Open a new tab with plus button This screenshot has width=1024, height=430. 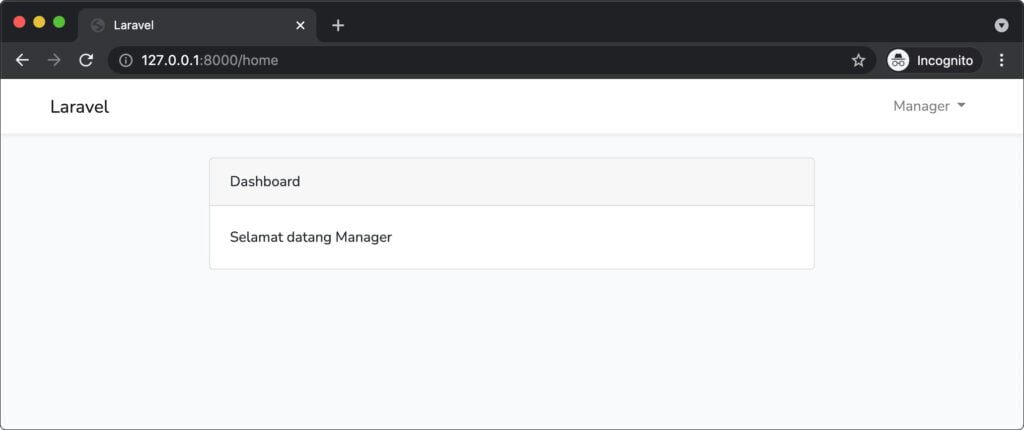(x=338, y=25)
